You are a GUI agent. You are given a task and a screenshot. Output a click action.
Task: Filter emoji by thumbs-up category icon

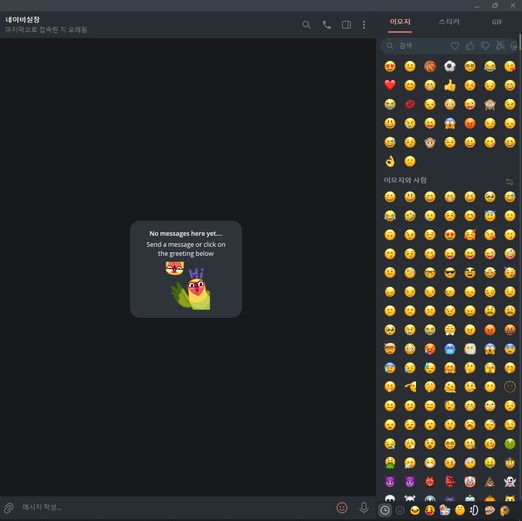tap(470, 46)
